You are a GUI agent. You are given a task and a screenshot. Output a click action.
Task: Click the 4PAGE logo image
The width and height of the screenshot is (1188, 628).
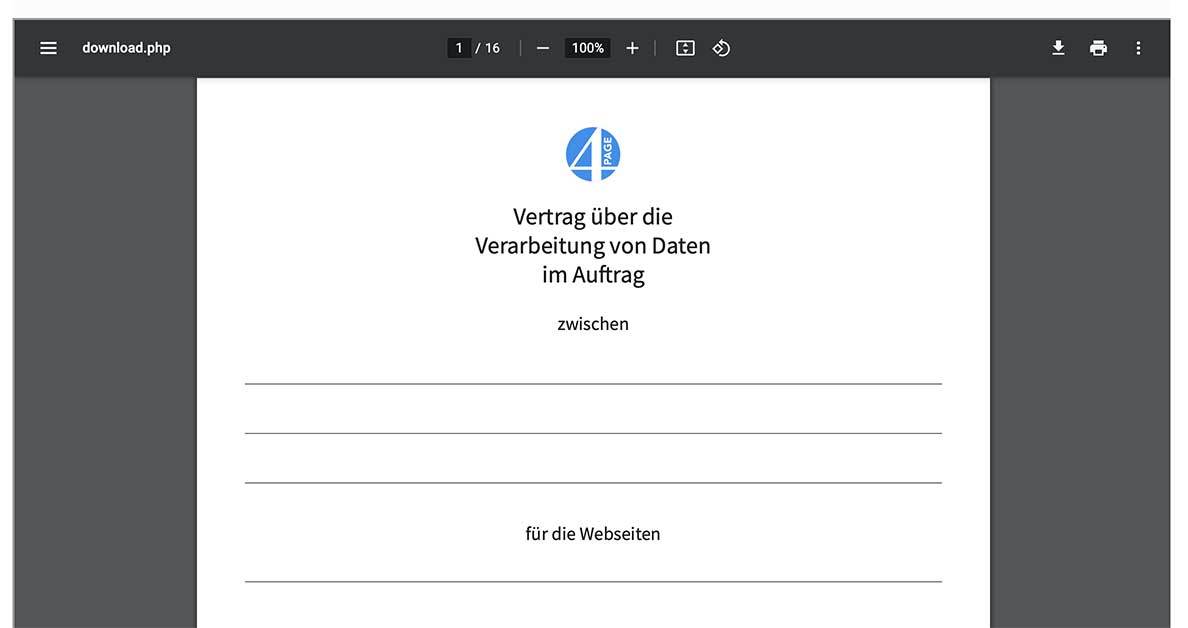point(593,155)
